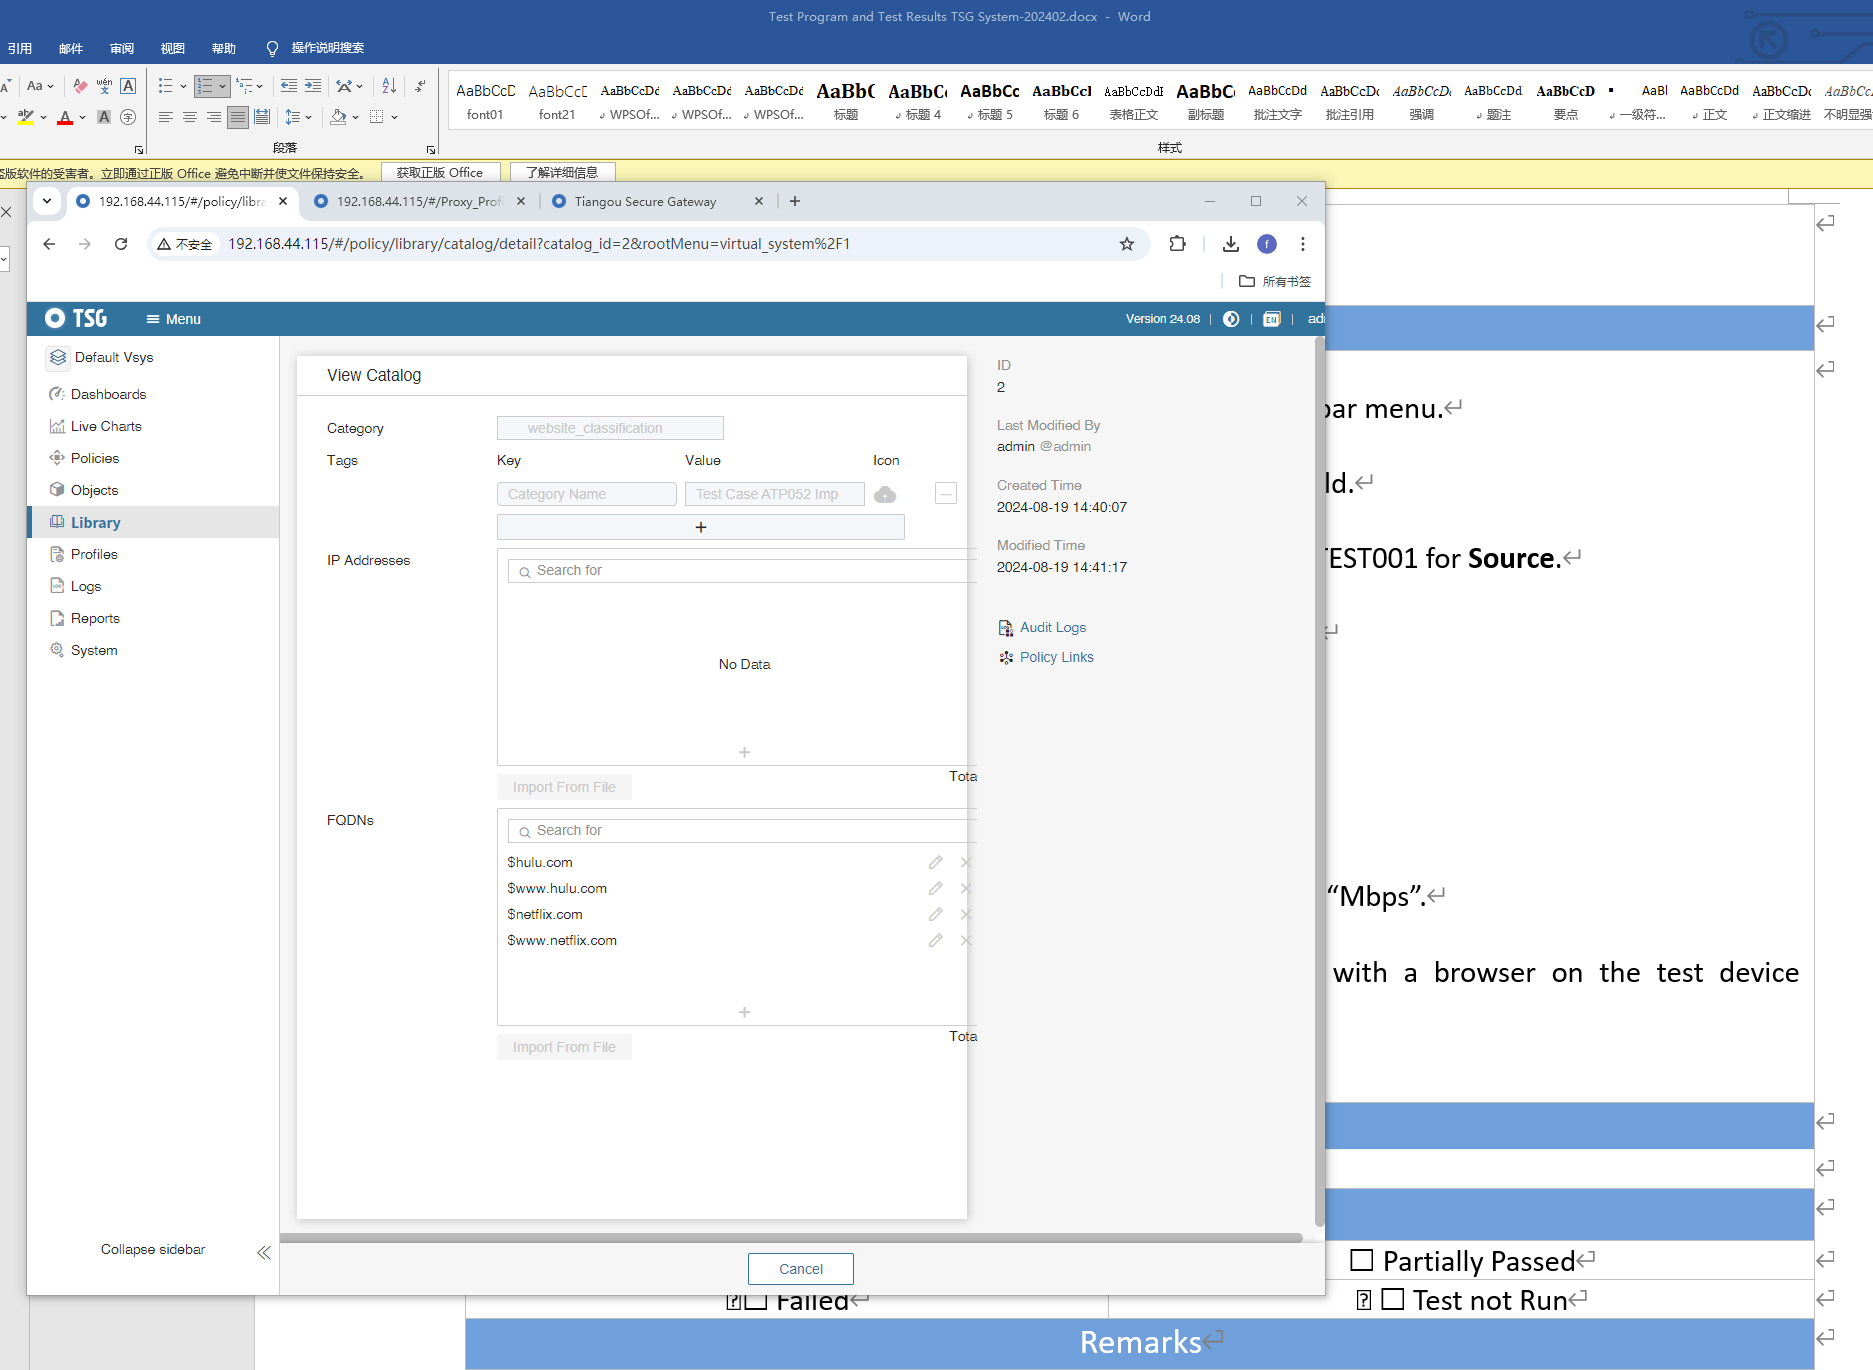1873x1370 pixels.
Task: Toggle the Failed checkbox in document
Action: point(756,1302)
